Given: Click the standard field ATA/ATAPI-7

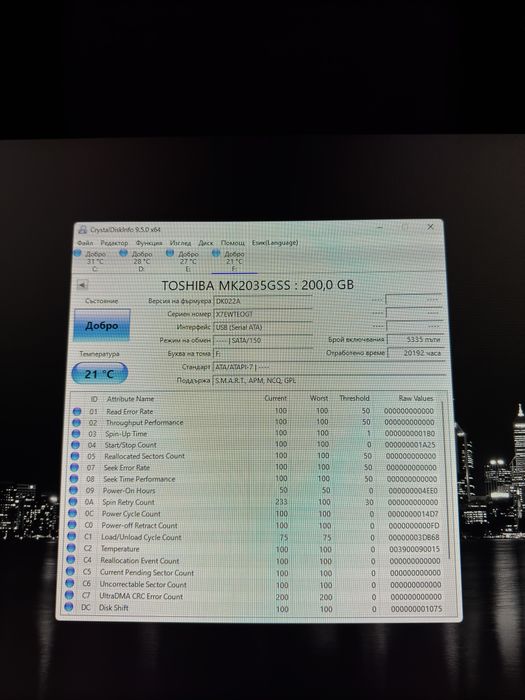Looking at the screenshot, I should click(329, 367).
